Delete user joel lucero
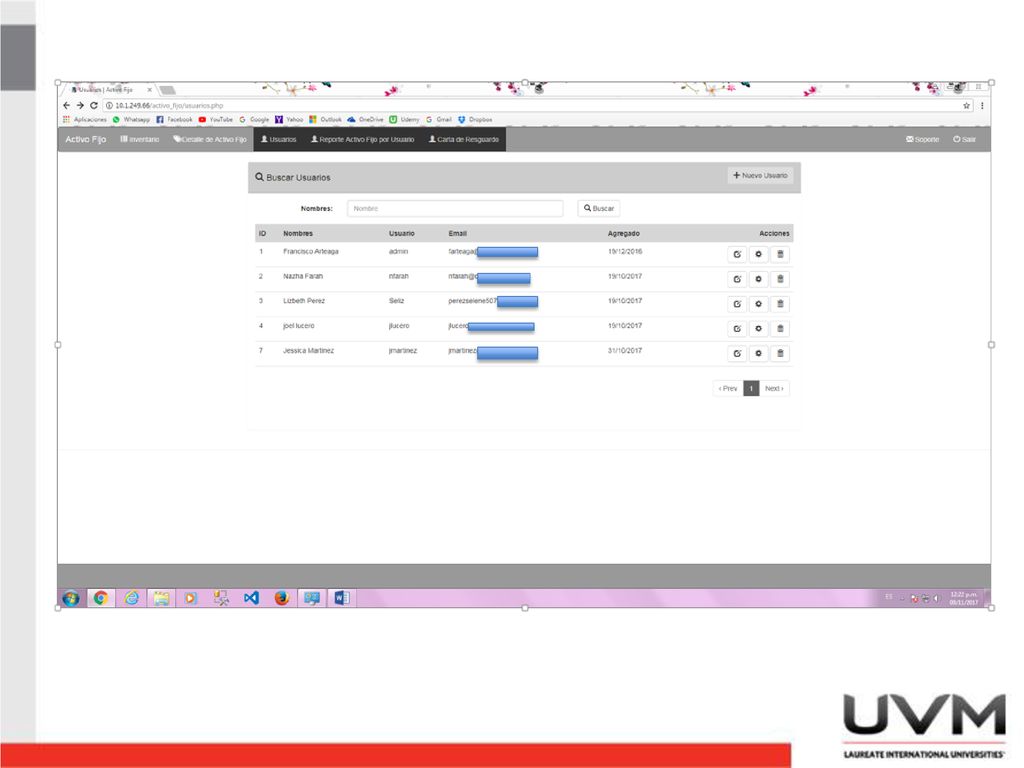The height and width of the screenshot is (768, 1024). 780,328
